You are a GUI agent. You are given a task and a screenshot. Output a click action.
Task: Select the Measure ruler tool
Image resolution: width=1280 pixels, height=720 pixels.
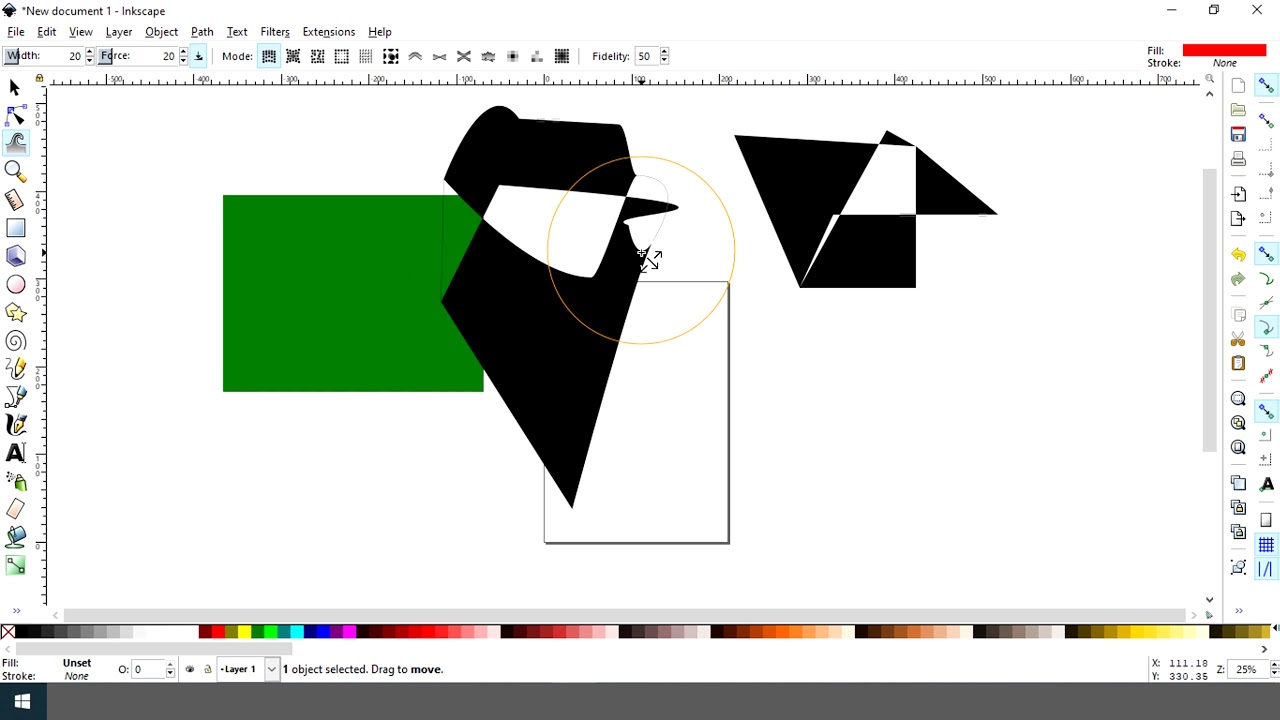coord(15,200)
